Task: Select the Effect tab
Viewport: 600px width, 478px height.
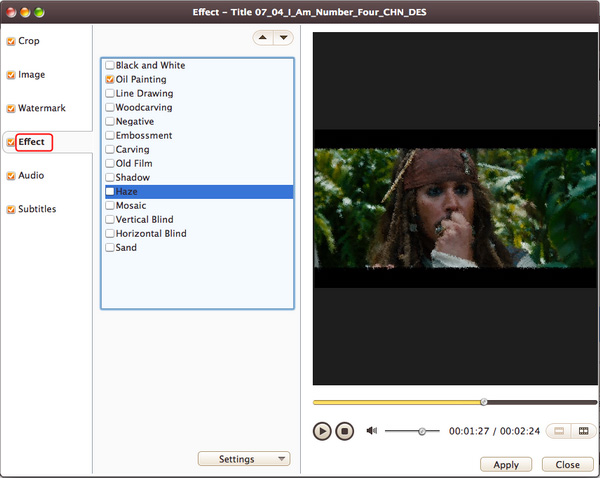Action: 31,142
